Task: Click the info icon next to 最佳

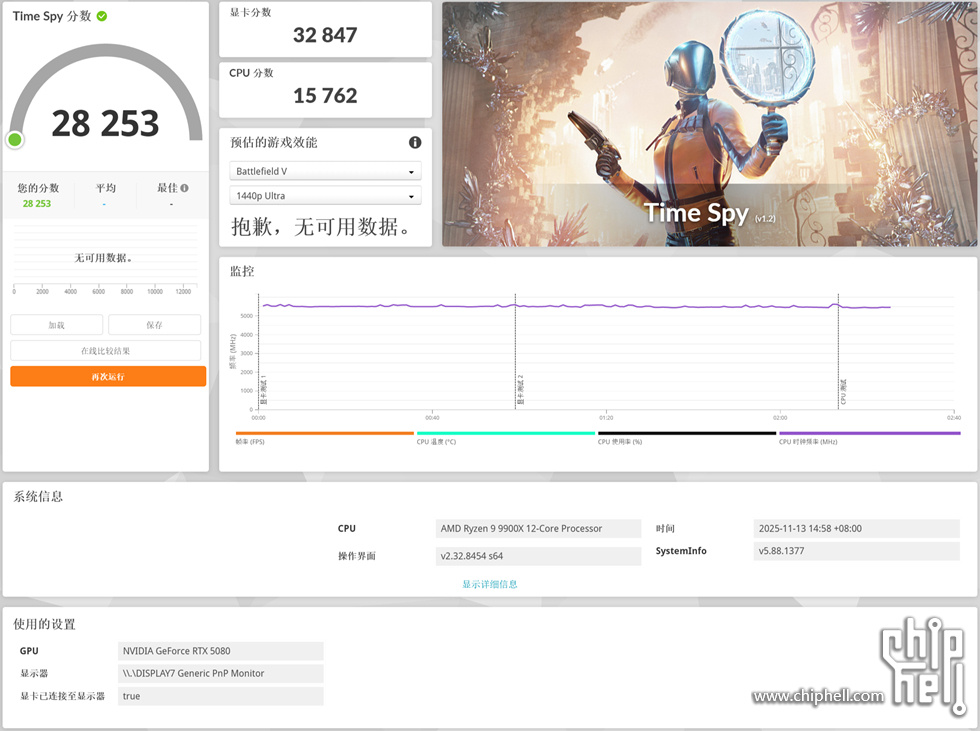Action: tap(184, 187)
